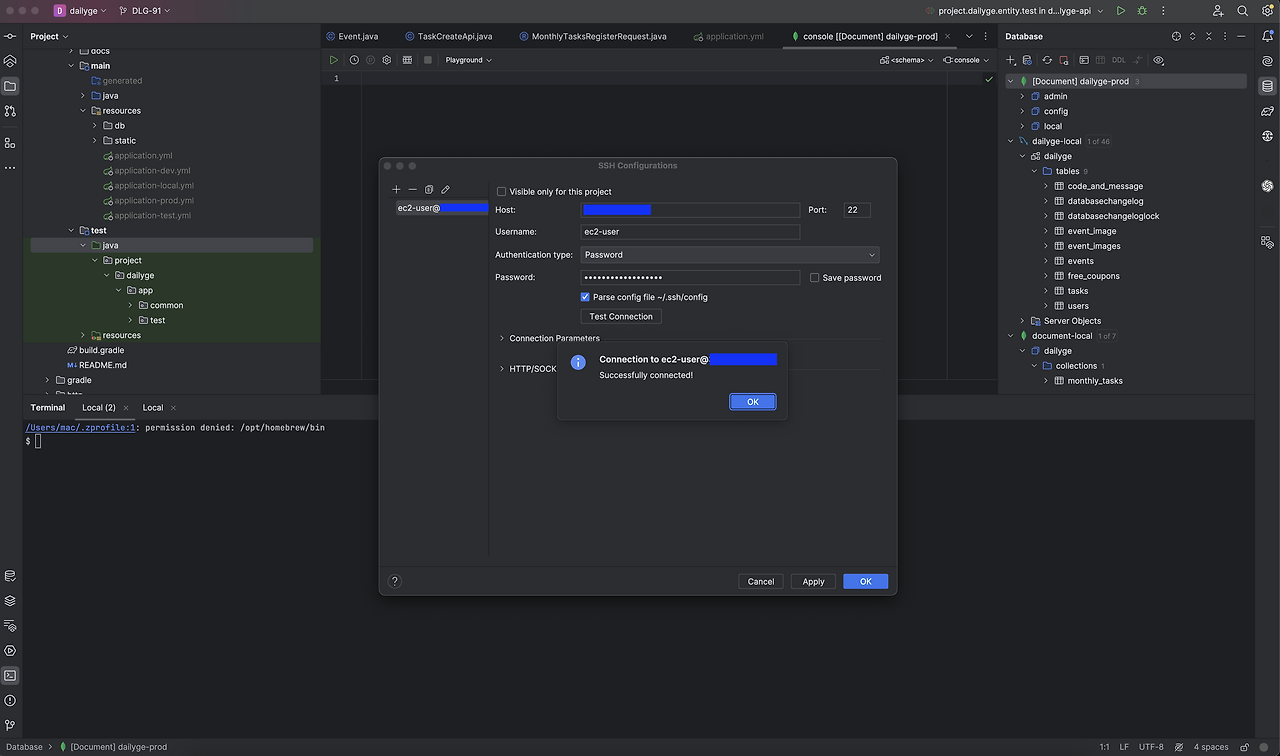Click the remove SSH configuration minus icon
This screenshot has width=1280, height=756.
coord(412,189)
